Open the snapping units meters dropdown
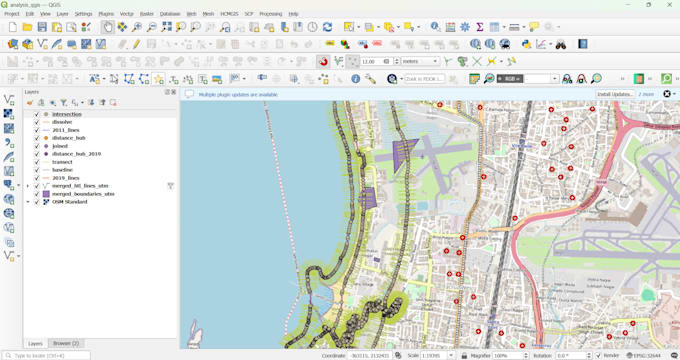 tap(420, 62)
